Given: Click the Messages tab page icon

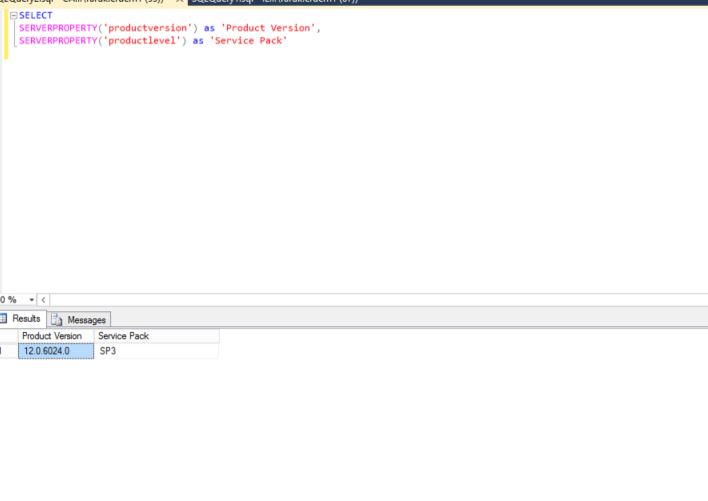Looking at the screenshot, I should 56,320.
